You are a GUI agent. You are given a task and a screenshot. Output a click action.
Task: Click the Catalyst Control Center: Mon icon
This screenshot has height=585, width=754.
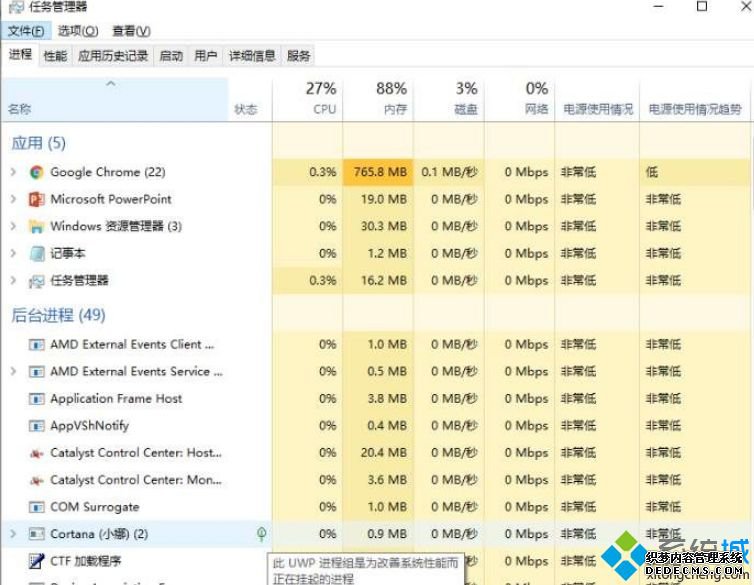tap(37, 480)
